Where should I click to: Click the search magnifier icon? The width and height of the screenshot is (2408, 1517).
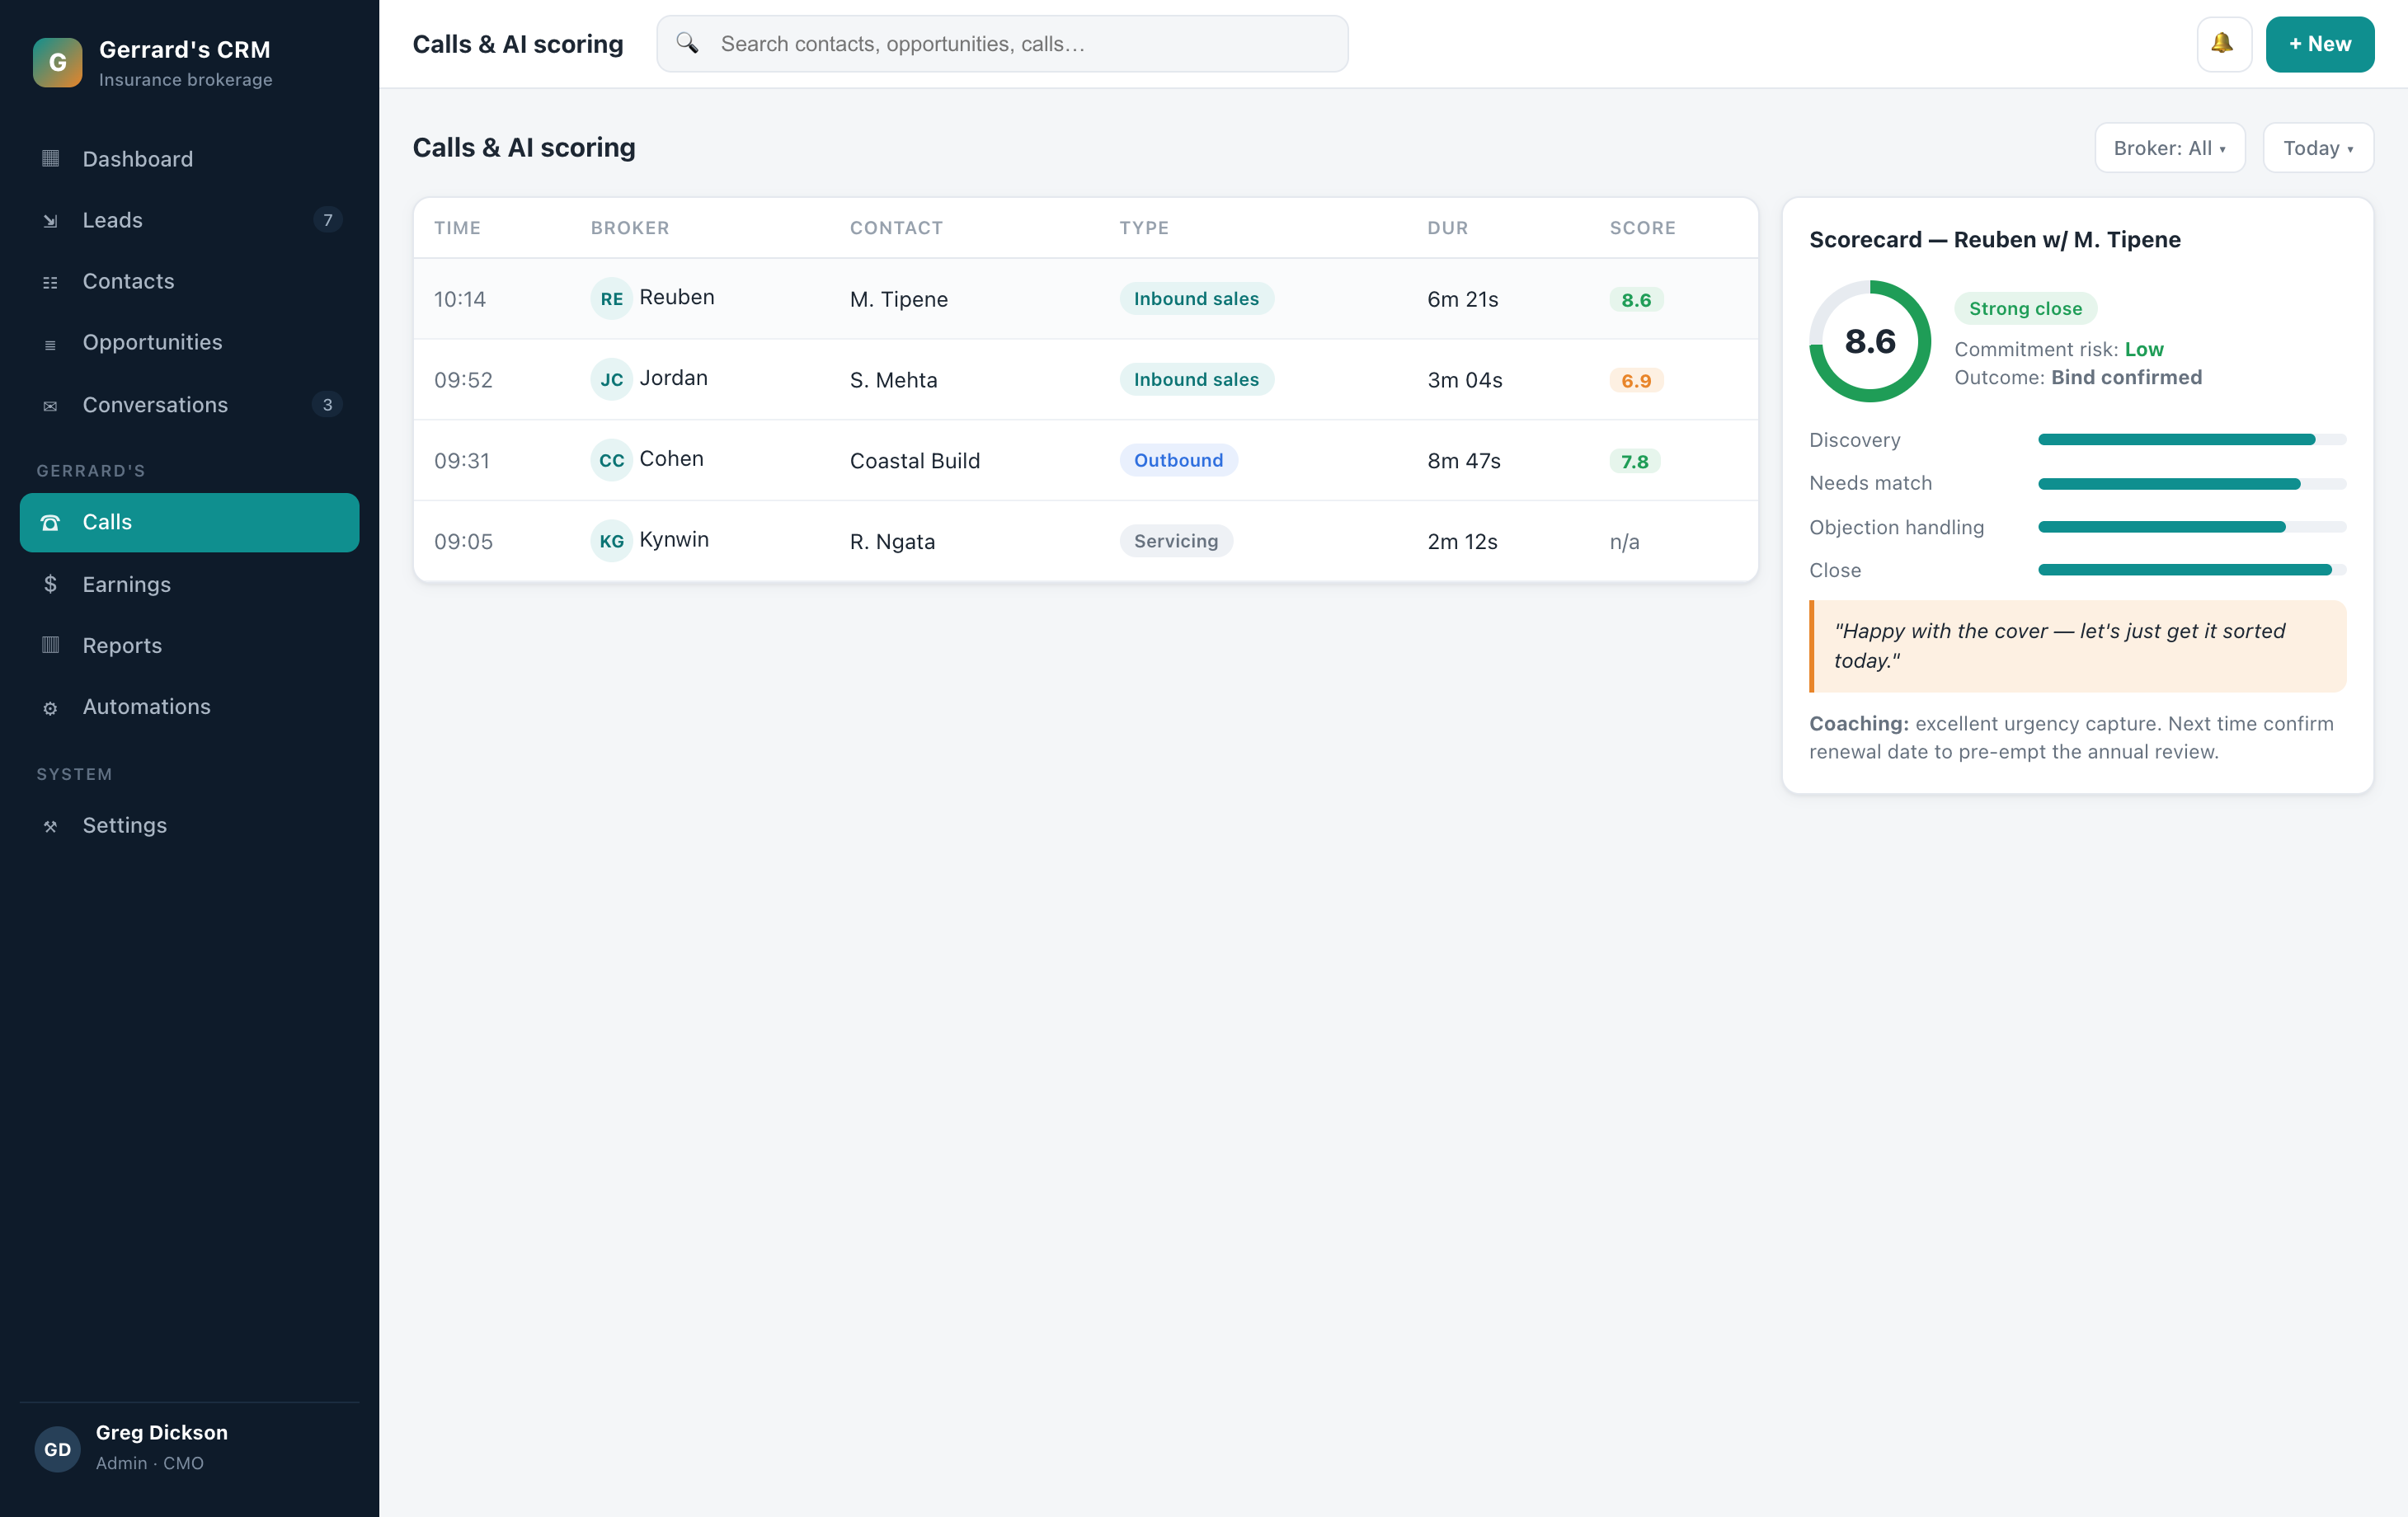coord(687,43)
